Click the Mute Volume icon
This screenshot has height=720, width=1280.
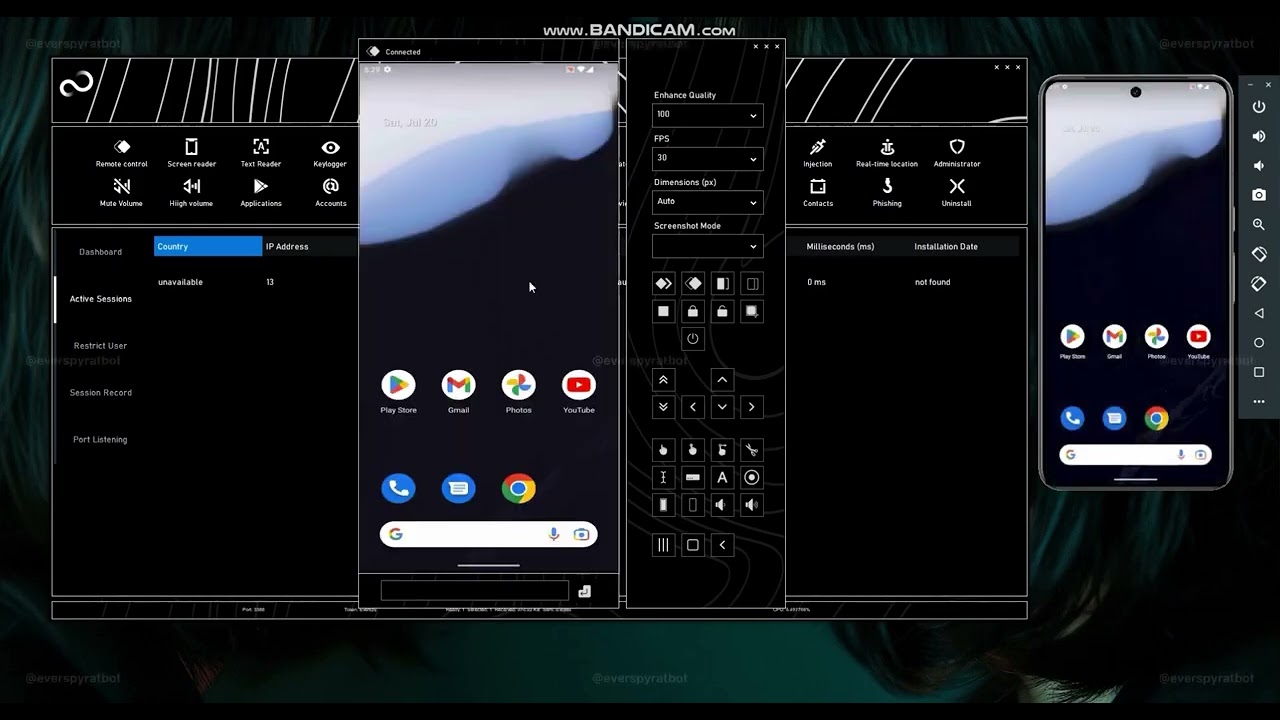(x=122, y=186)
